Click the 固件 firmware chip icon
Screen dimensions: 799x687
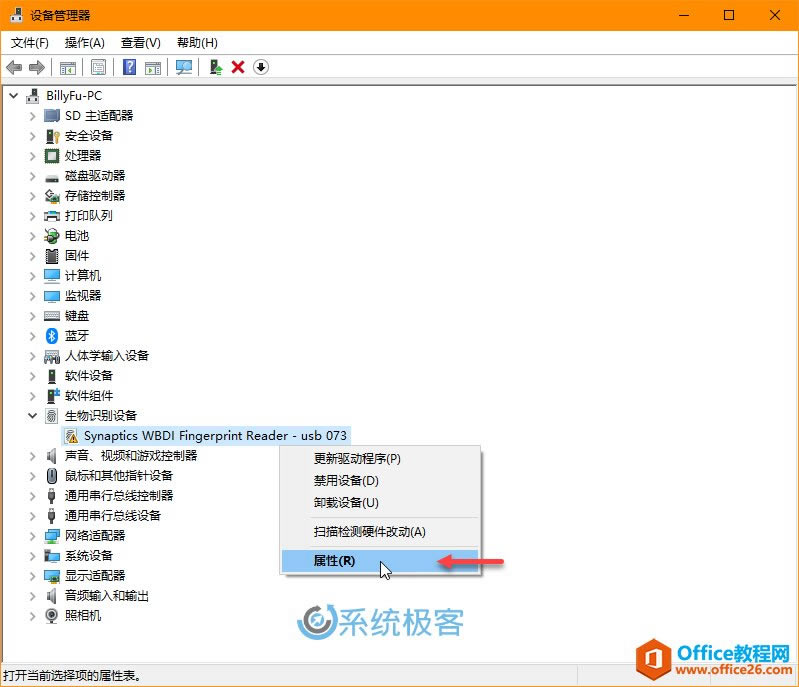coord(51,256)
